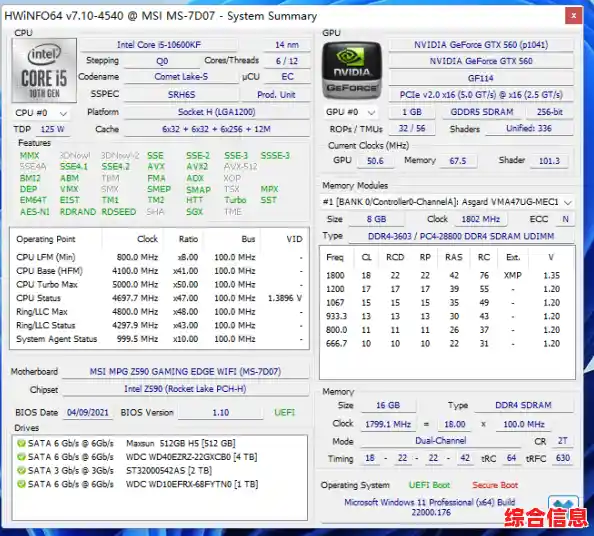594x536 pixels.
Task: Select the 1200 frequency timing row
Action: [447, 289]
